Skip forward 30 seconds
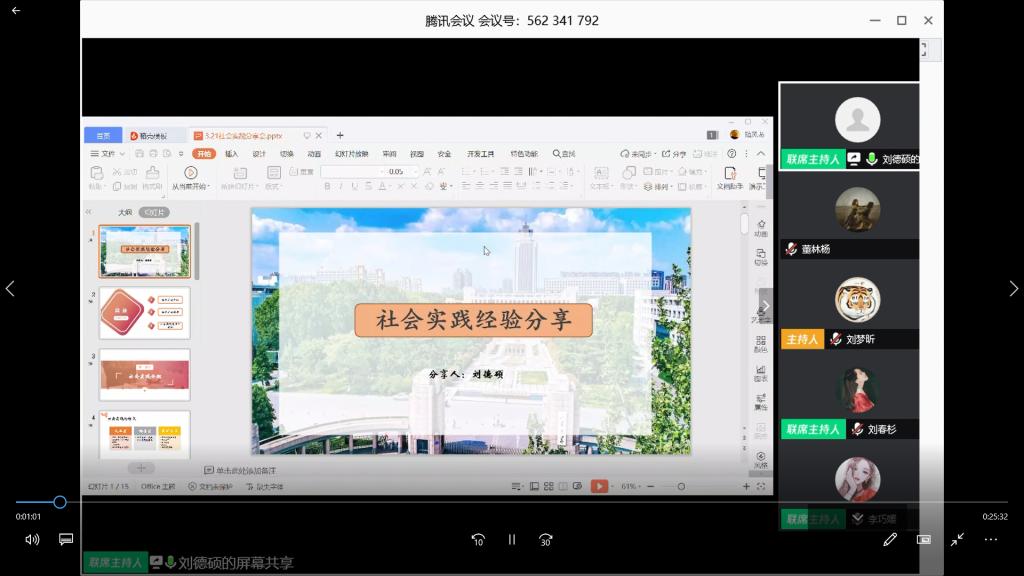Viewport: 1024px width, 576px height. coord(545,539)
